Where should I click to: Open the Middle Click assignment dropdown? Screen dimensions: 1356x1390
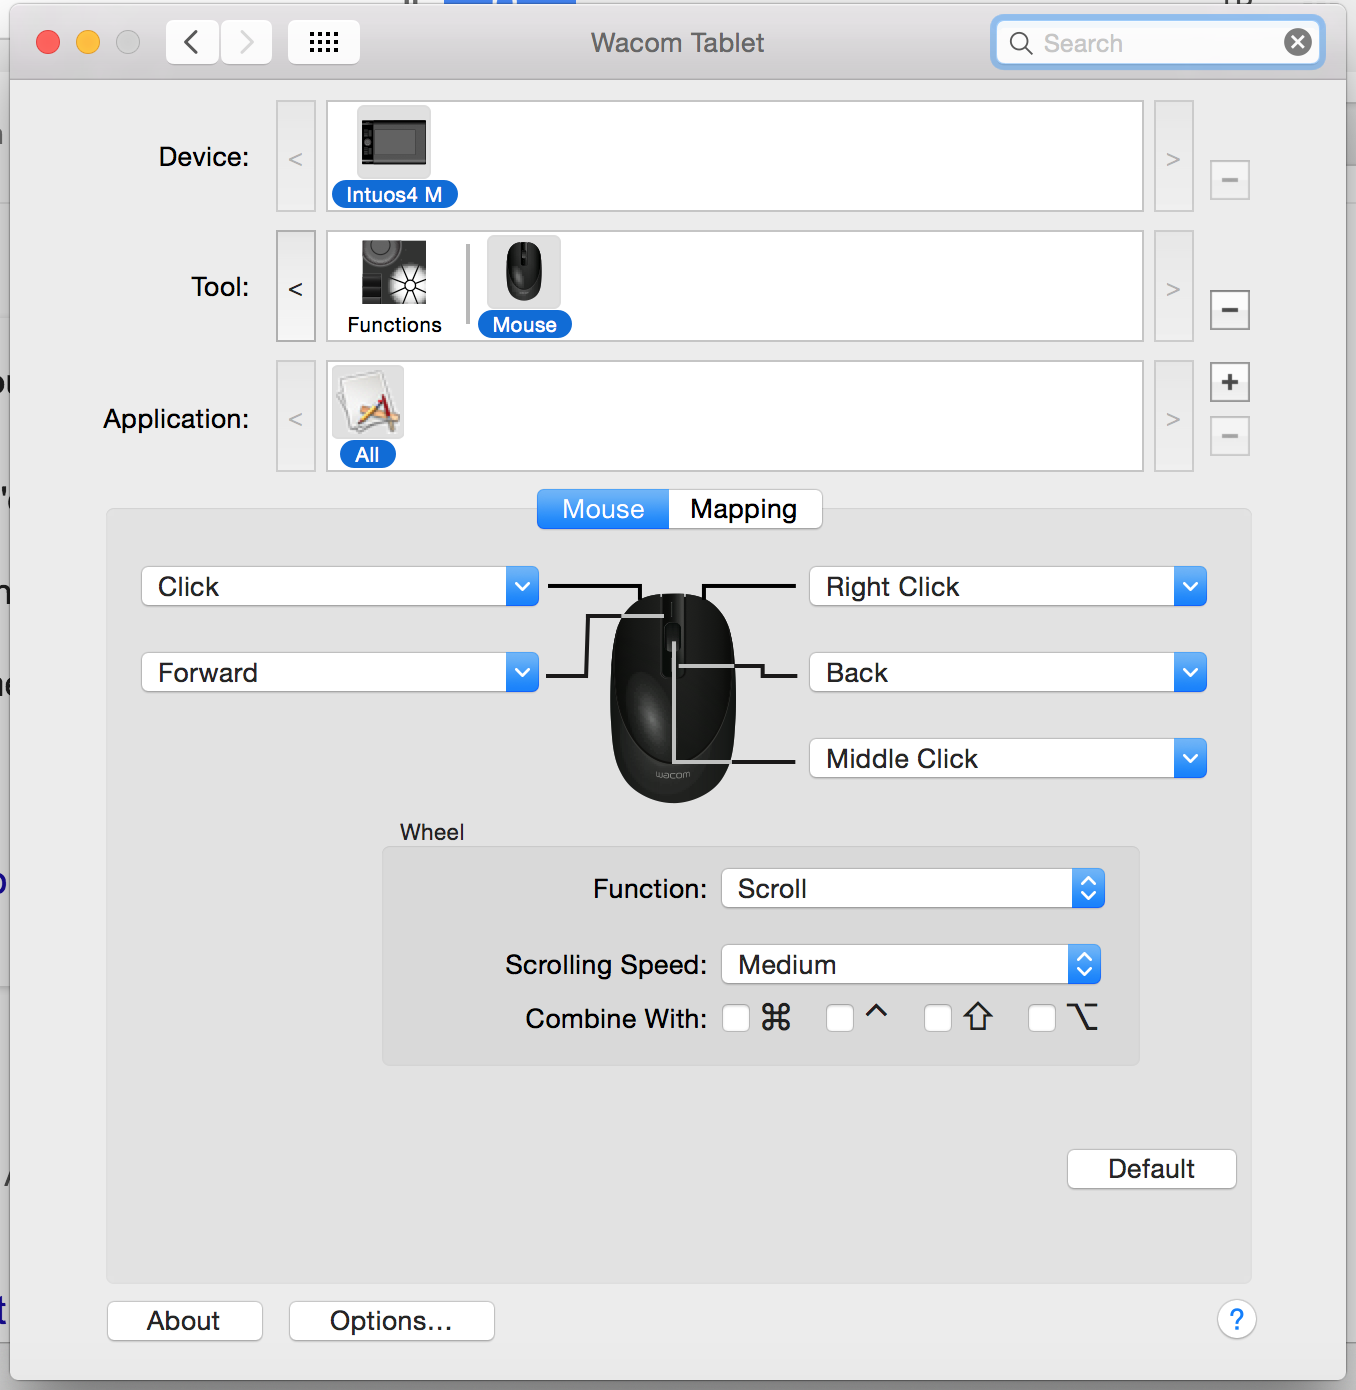click(x=1008, y=759)
